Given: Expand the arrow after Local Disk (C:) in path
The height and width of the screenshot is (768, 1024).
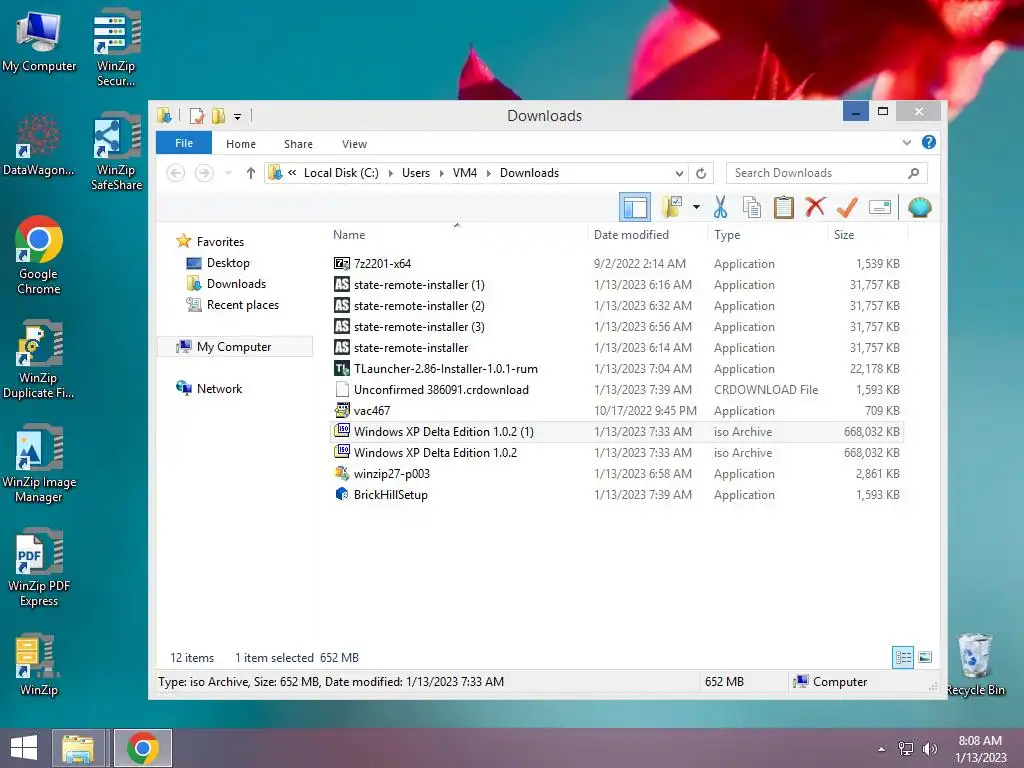Looking at the screenshot, I should point(391,173).
